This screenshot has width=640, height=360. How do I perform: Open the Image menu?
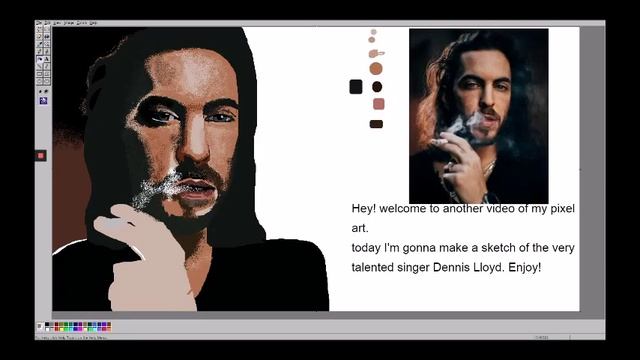pyautogui.click(x=69, y=23)
